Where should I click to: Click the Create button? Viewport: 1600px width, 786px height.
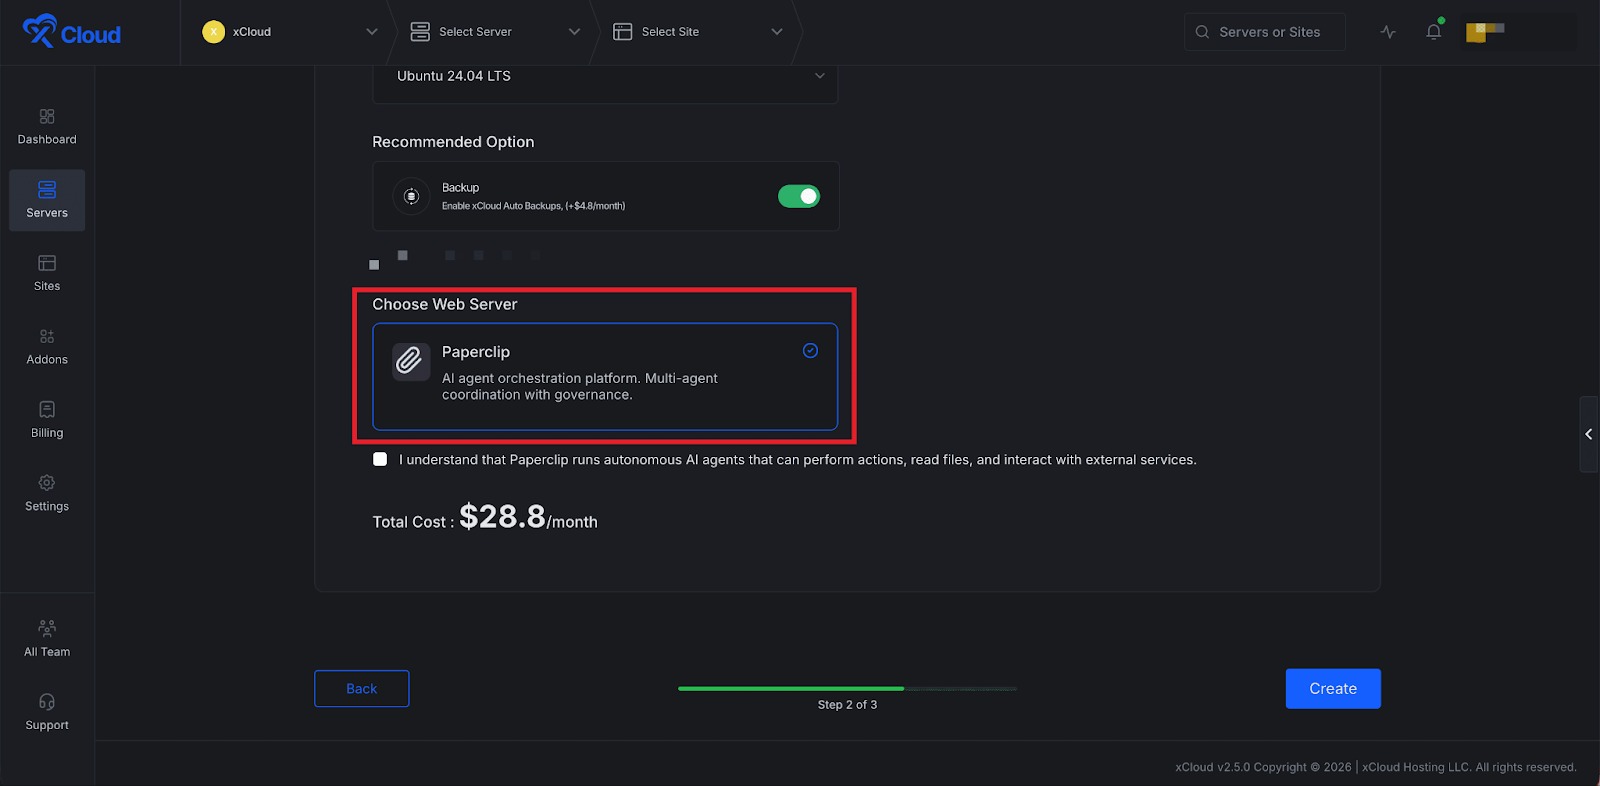click(x=1332, y=688)
